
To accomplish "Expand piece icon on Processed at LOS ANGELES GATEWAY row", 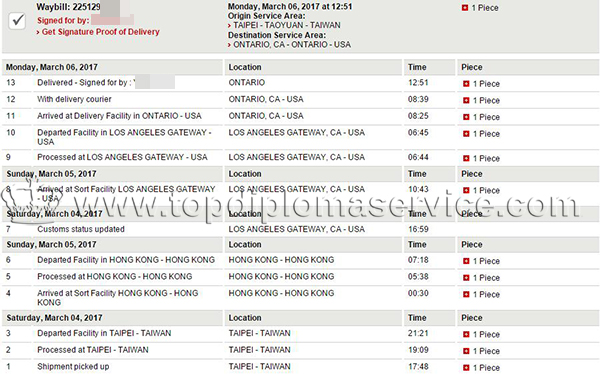I will pyautogui.click(x=466, y=158).
